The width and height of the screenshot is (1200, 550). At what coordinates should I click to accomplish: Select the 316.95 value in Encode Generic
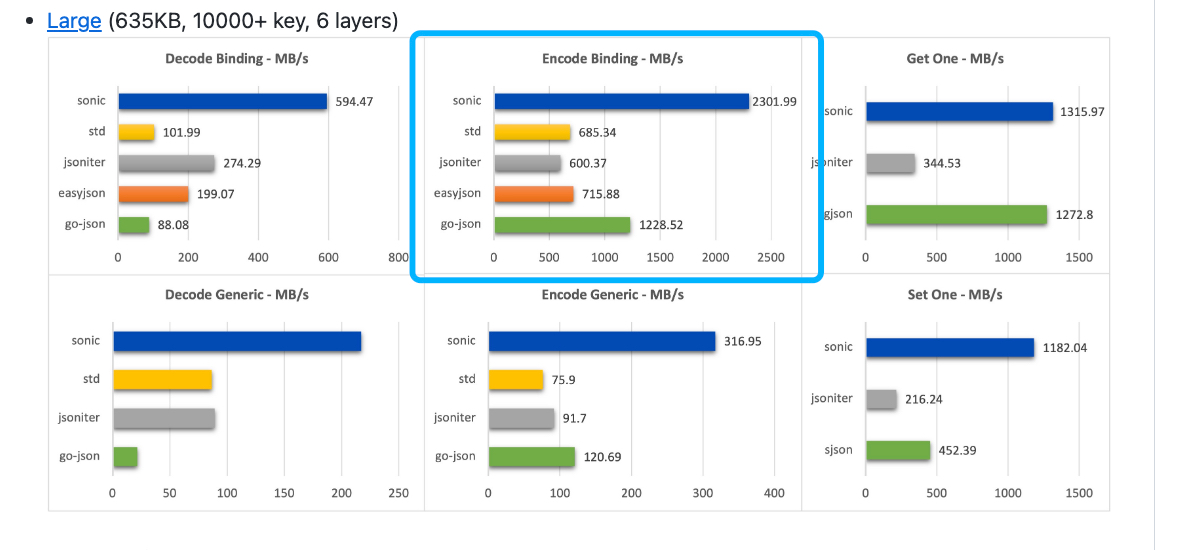pyautogui.click(x=742, y=341)
